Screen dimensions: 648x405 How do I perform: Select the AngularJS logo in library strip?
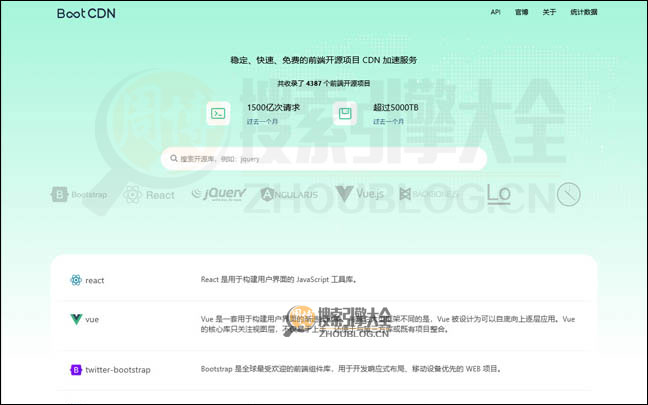[x=289, y=194]
